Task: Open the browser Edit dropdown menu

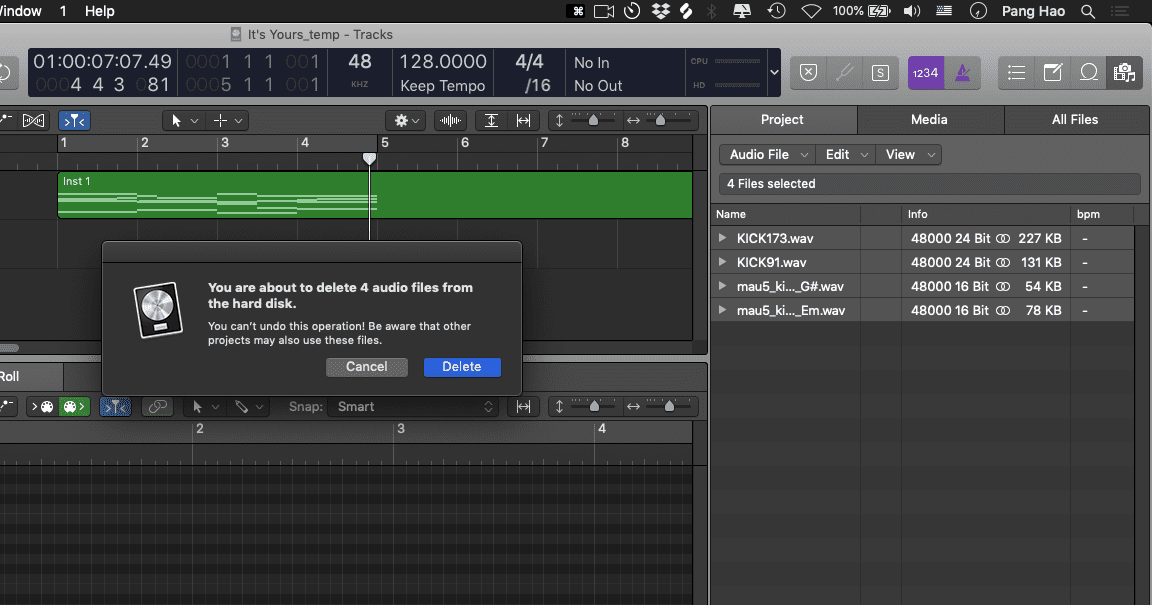Action: (x=846, y=154)
